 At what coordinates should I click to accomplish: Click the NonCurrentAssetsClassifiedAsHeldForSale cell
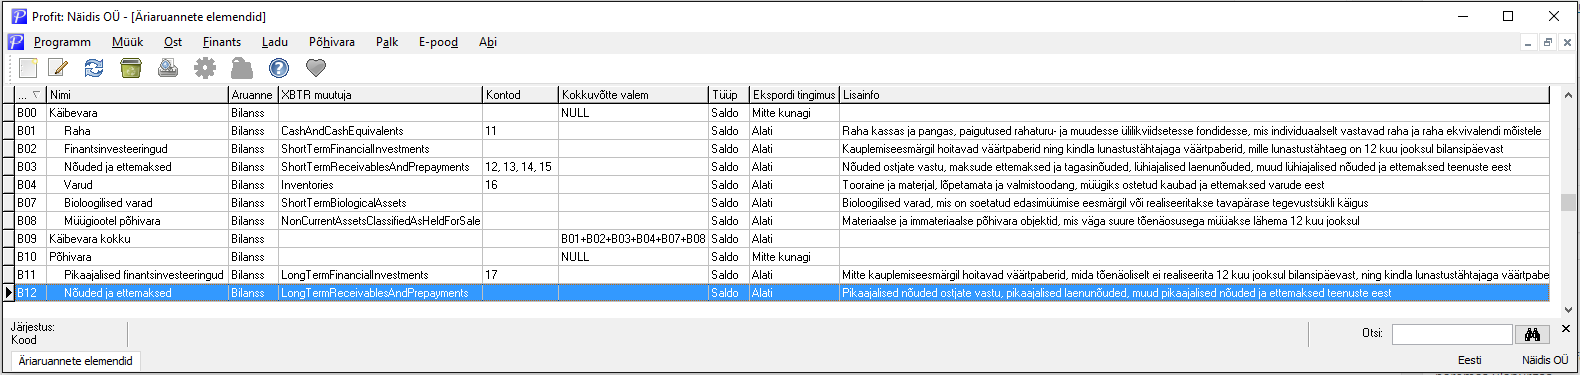pyautogui.click(x=380, y=221)
